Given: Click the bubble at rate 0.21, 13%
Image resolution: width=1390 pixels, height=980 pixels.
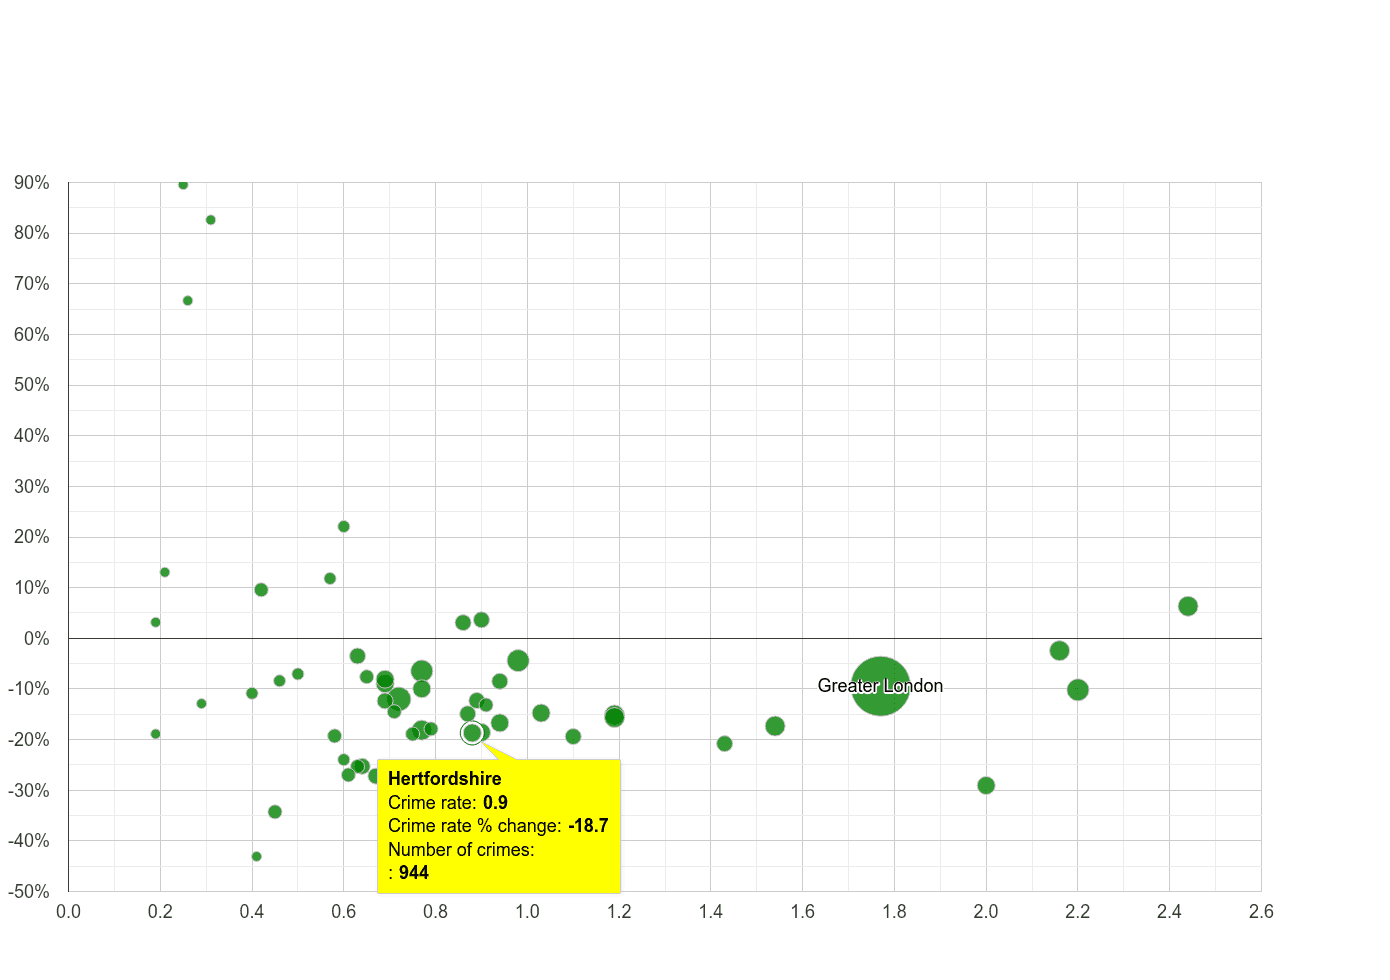Looking at the screenshot, I should [x=165, y=573].
